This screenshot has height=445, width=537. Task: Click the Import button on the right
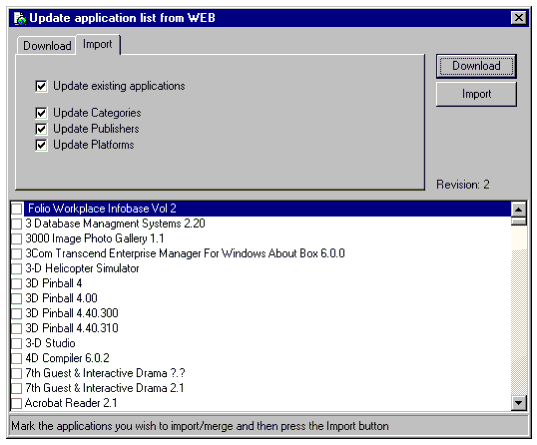[476, 94]
